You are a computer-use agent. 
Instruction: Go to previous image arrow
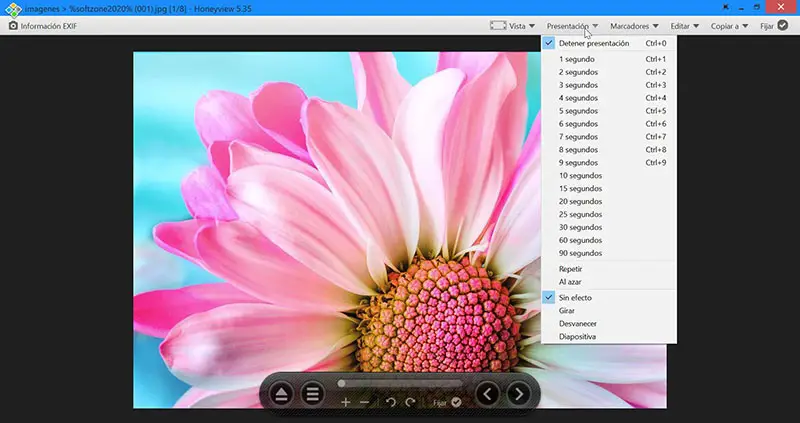[487, 394]
